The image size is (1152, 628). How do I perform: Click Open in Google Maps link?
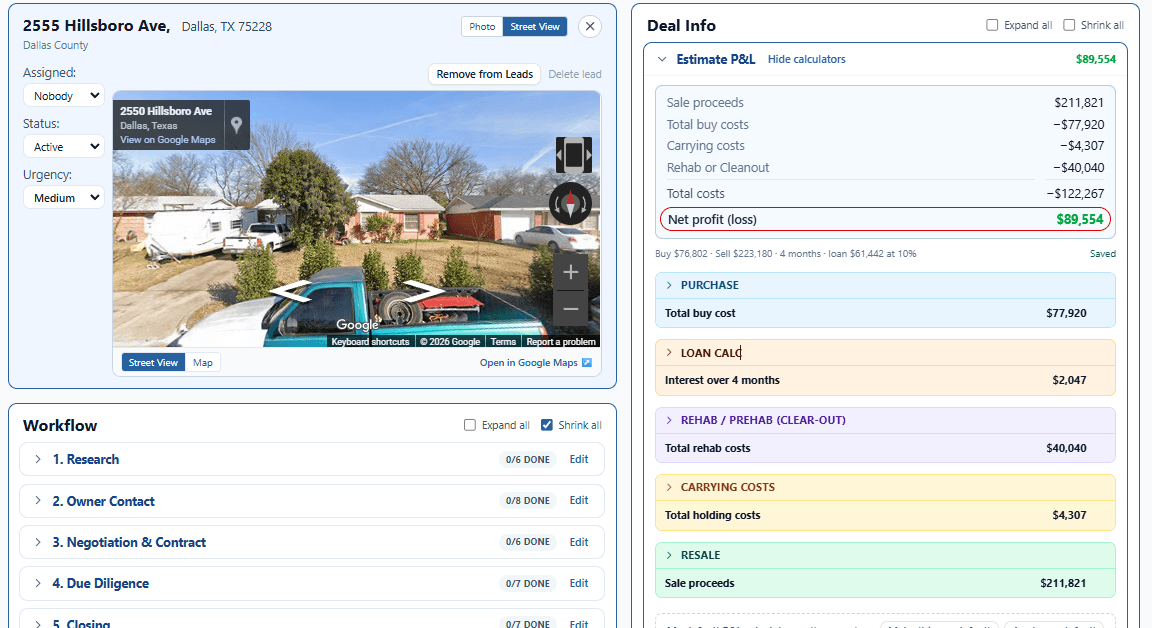529,363
